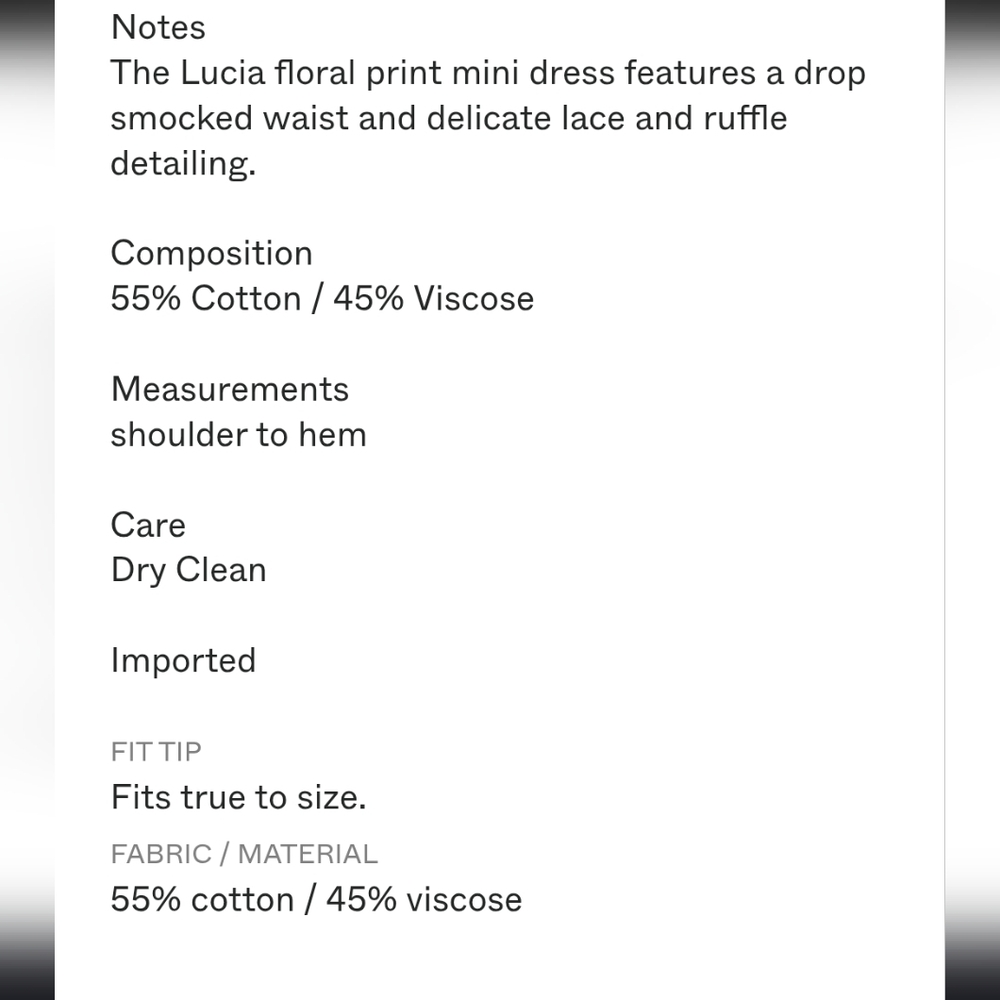Click the FIT TIP label

[156, 752]
